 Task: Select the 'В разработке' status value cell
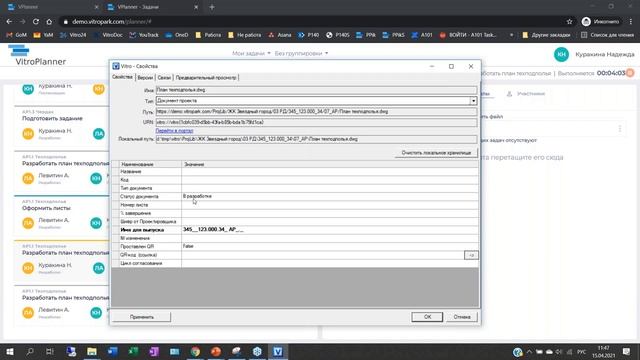point(330,196)
